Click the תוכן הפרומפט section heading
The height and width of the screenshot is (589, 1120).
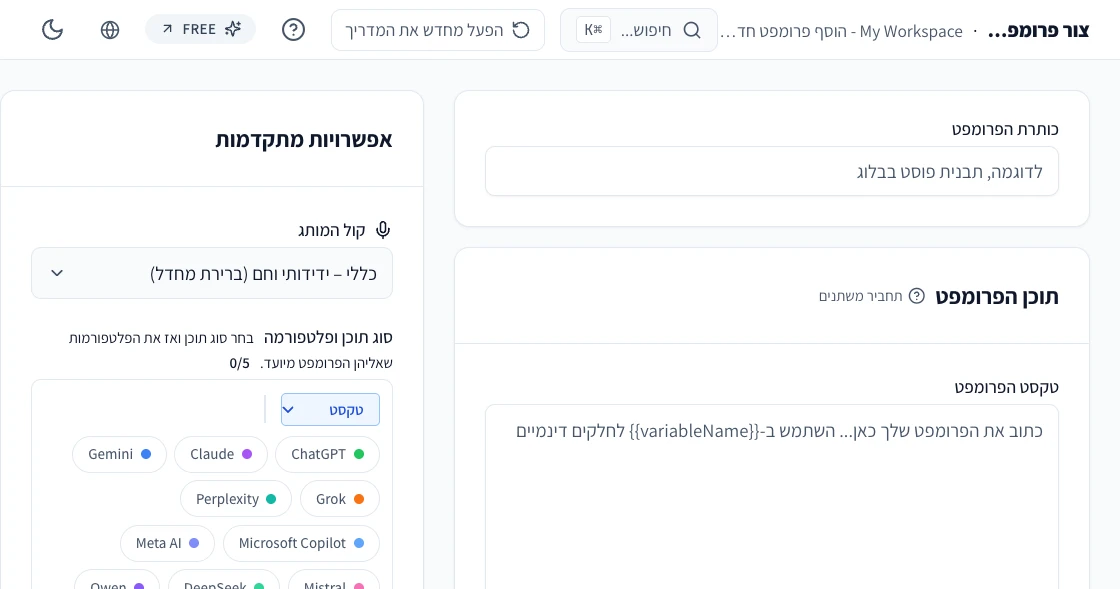click(x=997, y=296)
